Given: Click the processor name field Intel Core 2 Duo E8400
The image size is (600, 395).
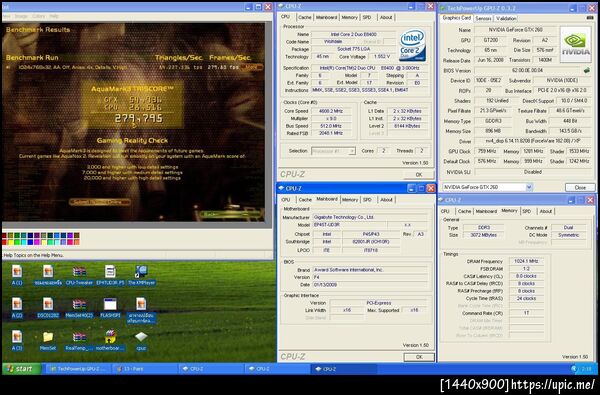Looking at the screenshot, I should pyautogui.click(x=354, y=34).
